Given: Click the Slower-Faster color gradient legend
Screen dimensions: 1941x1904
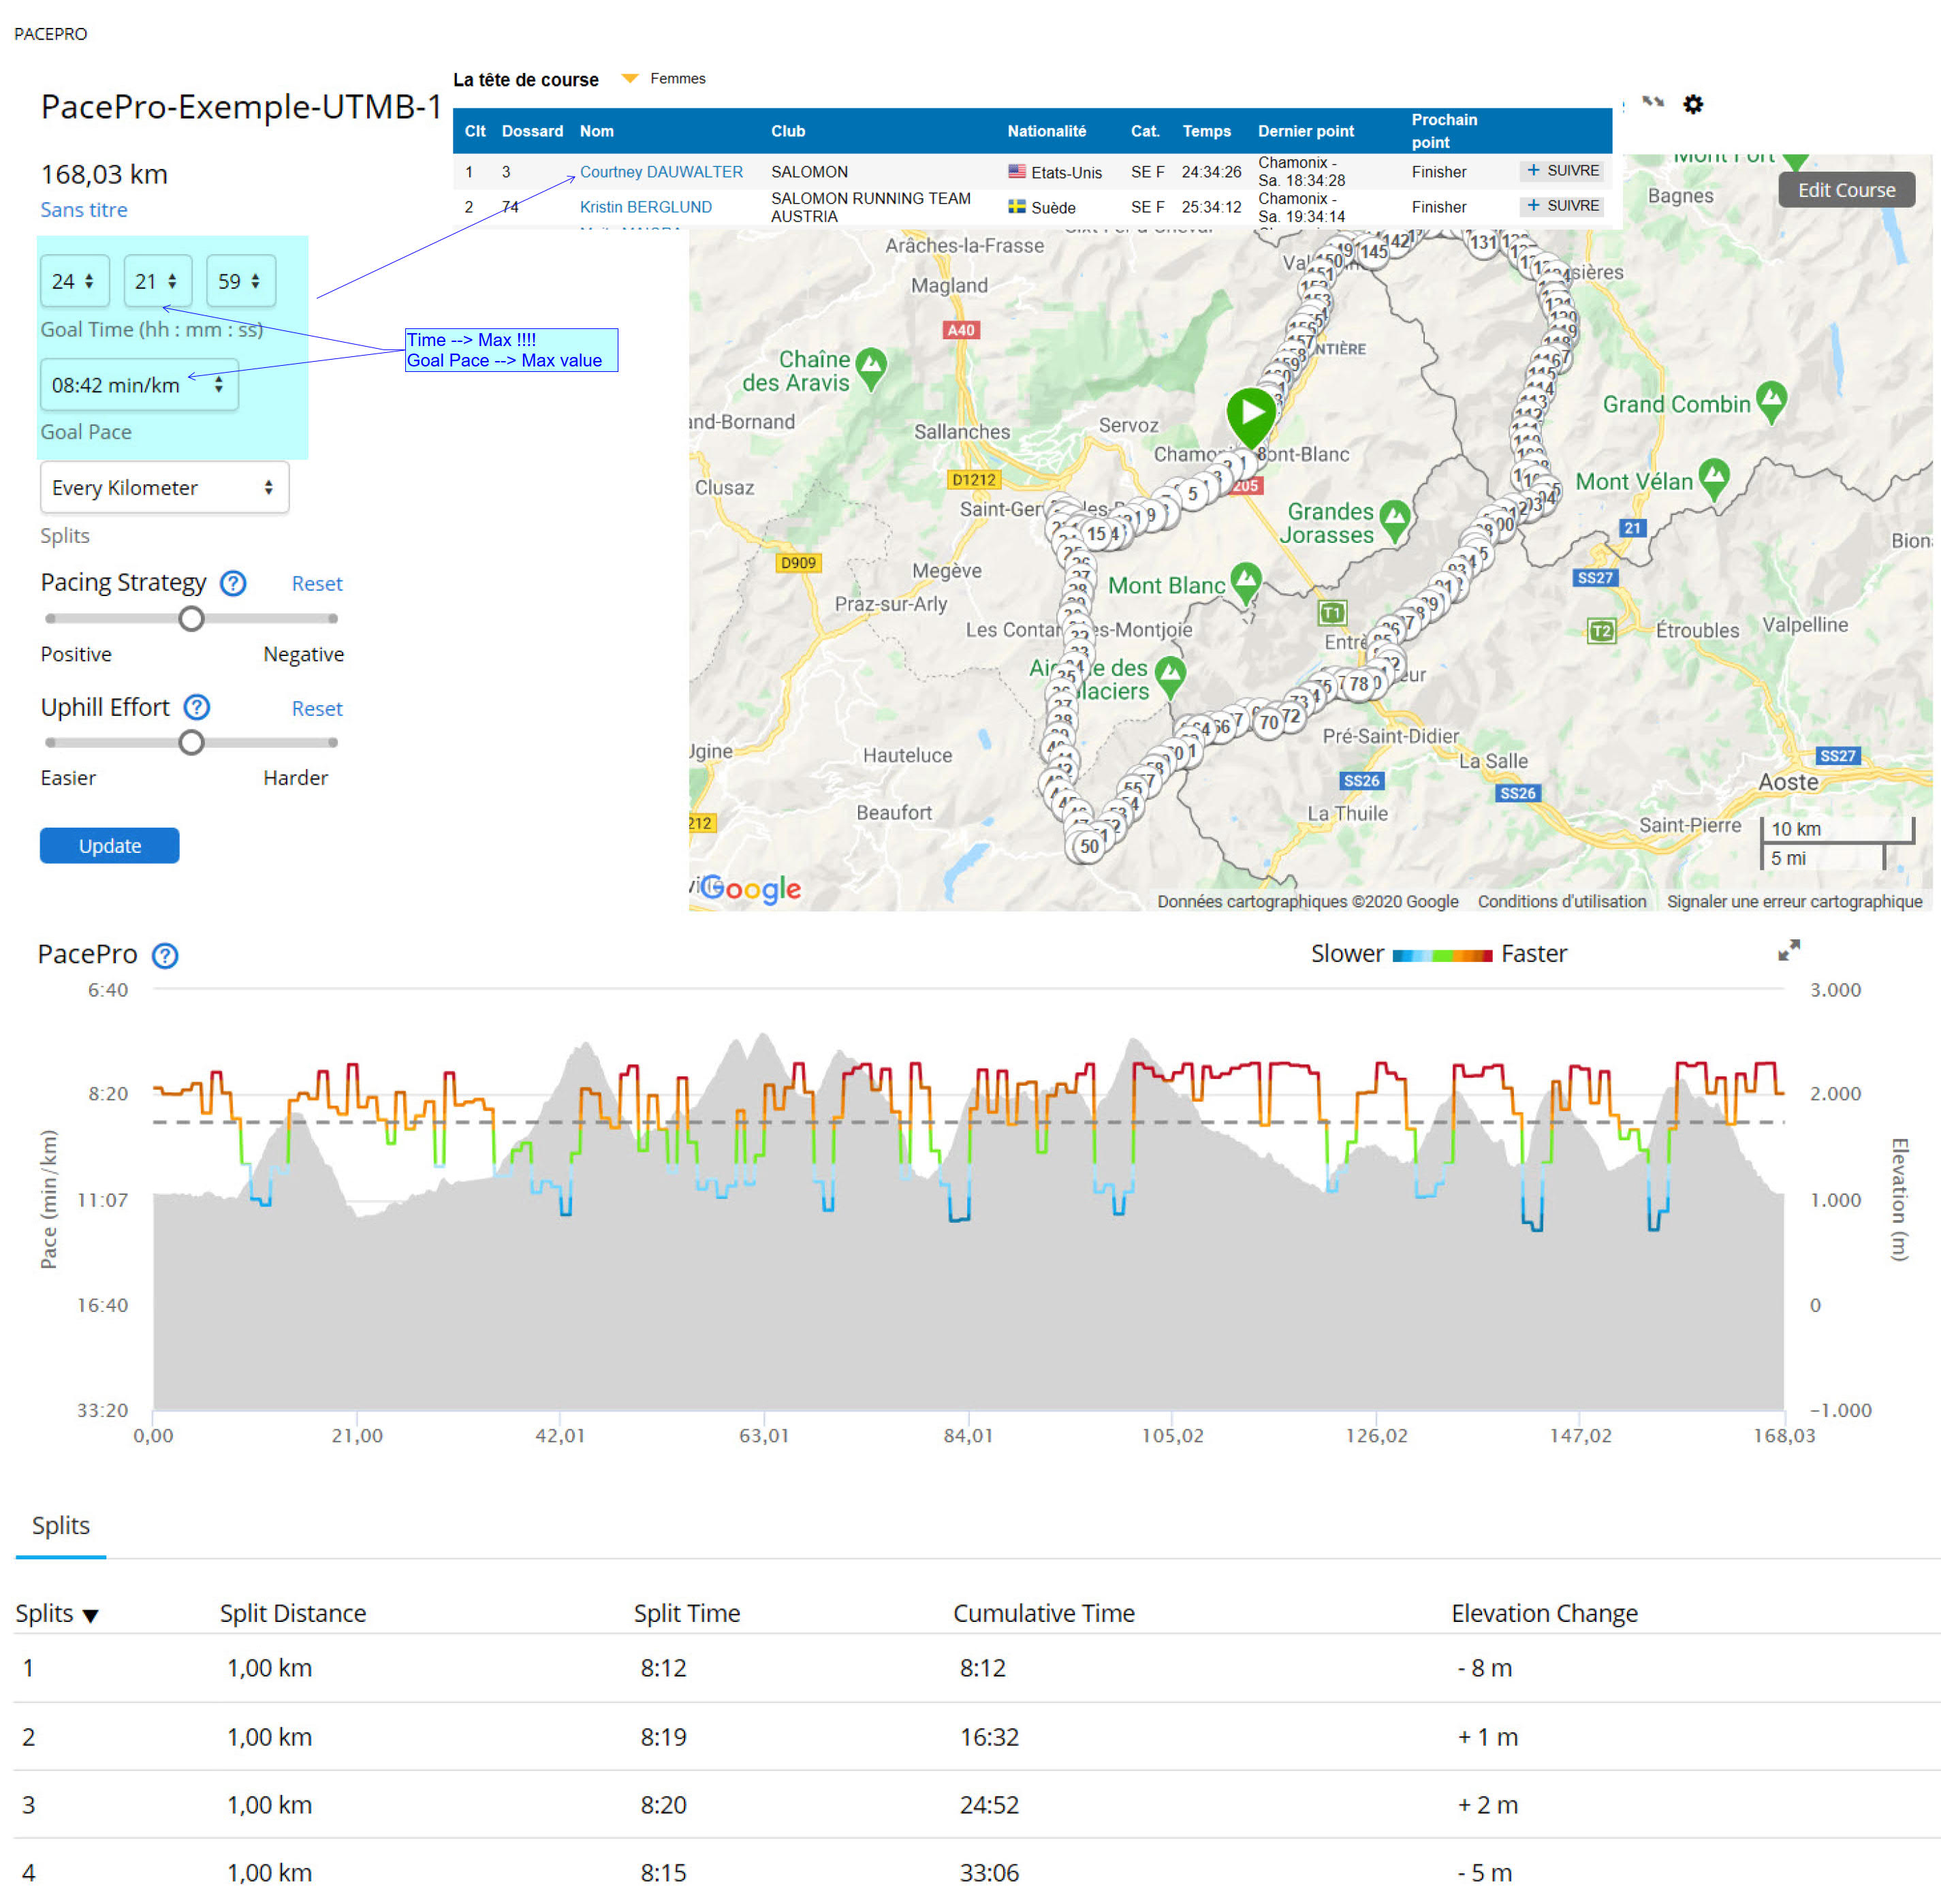Looking at the screenshot, I should 1442,955.
